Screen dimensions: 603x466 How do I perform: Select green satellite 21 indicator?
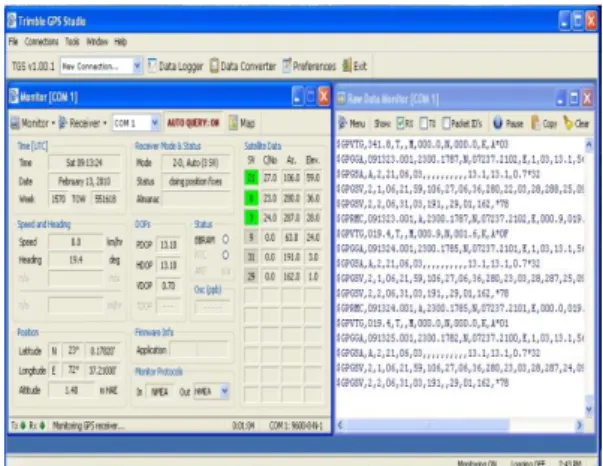pyautogui.click(x=251, y=178)
